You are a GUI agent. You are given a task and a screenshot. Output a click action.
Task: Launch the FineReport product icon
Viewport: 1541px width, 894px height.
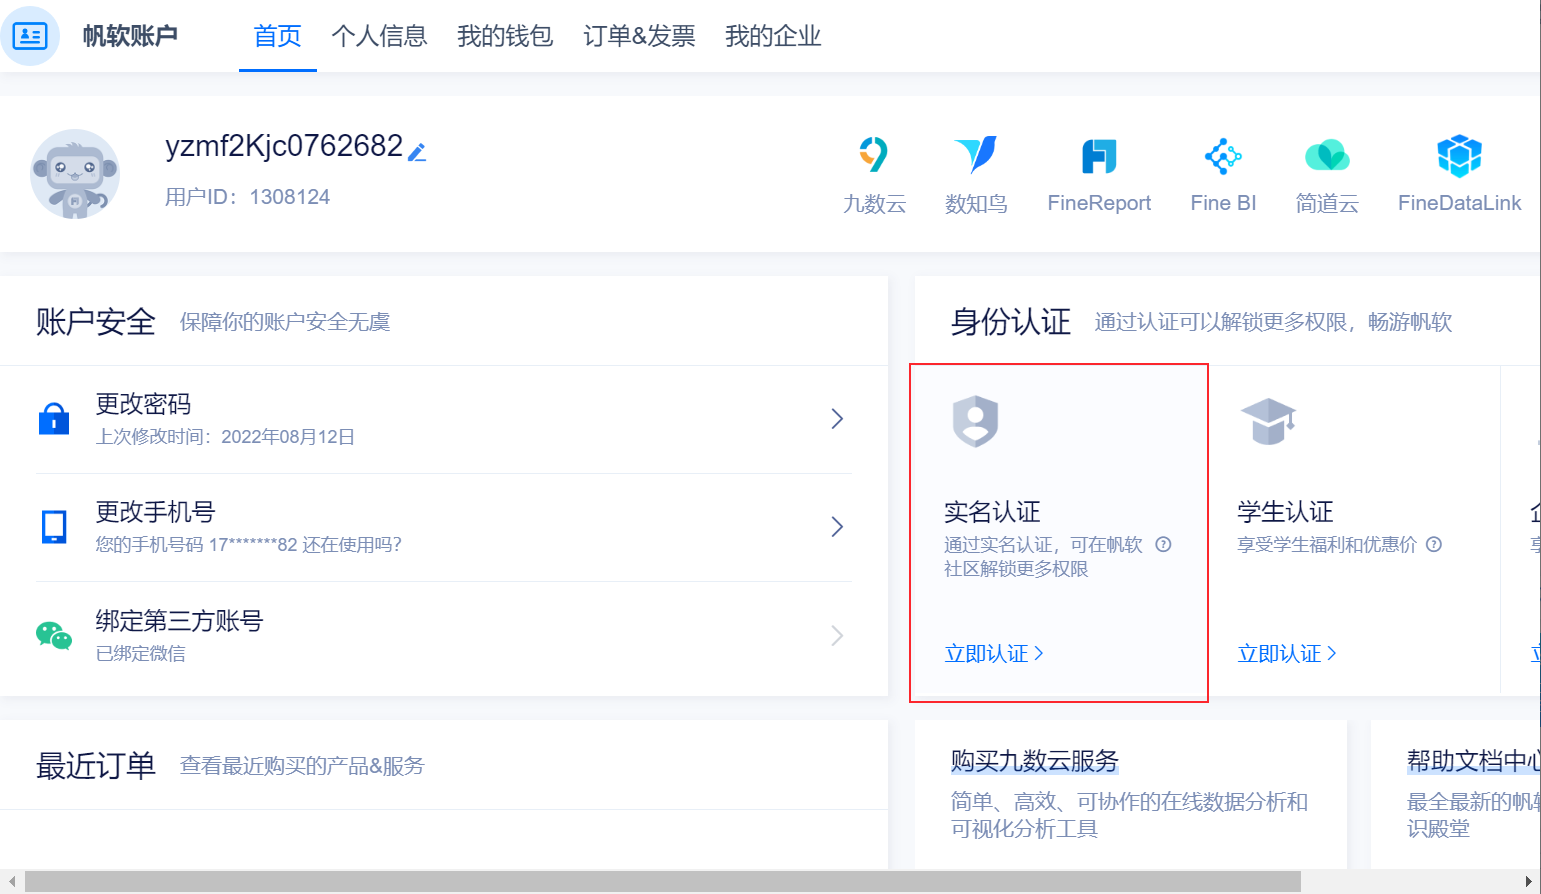point(1099,156)
